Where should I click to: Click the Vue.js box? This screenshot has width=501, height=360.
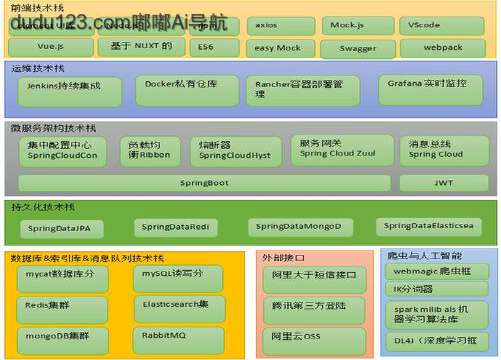click(x=51, y=47)
